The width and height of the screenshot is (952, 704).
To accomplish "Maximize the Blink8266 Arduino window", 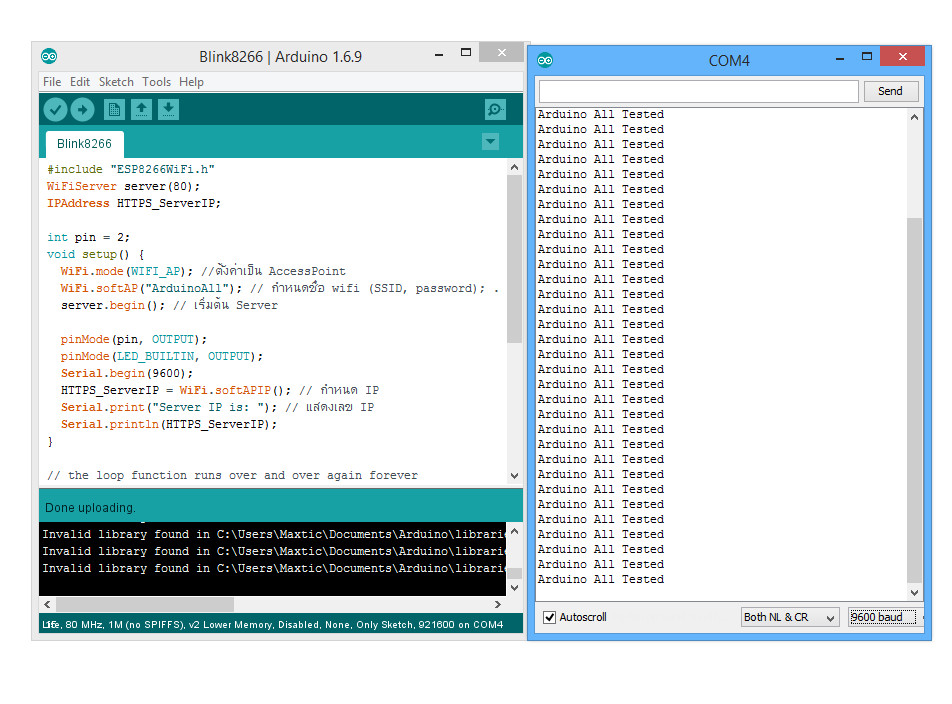I will pos(466,53).
